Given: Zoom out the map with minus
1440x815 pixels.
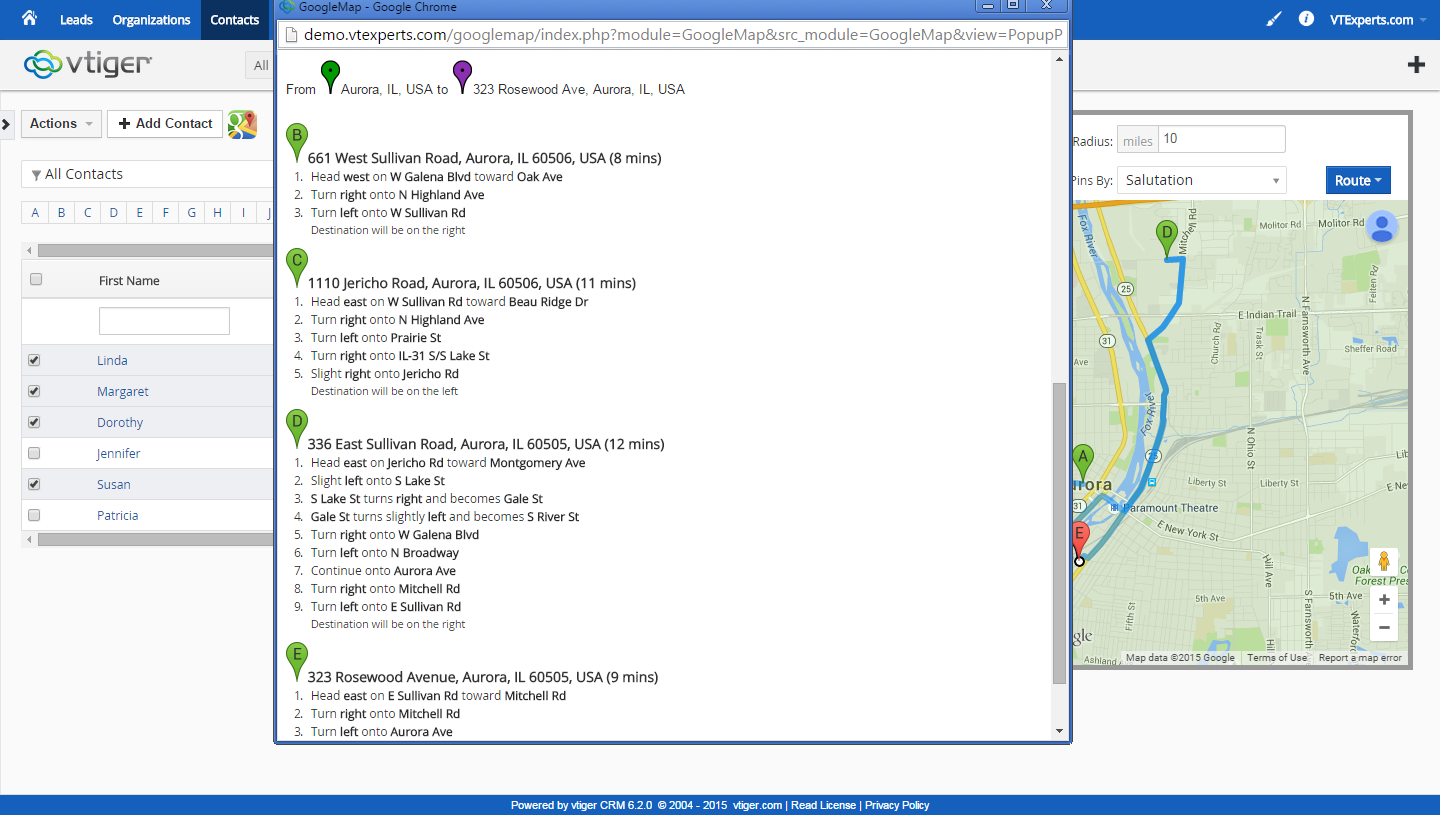Looking at the screenshot, I should tap(1384, 628).
